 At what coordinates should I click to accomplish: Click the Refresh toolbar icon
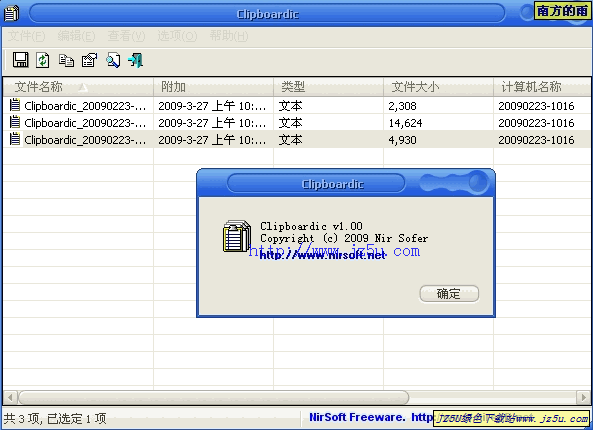click(43, 60)
